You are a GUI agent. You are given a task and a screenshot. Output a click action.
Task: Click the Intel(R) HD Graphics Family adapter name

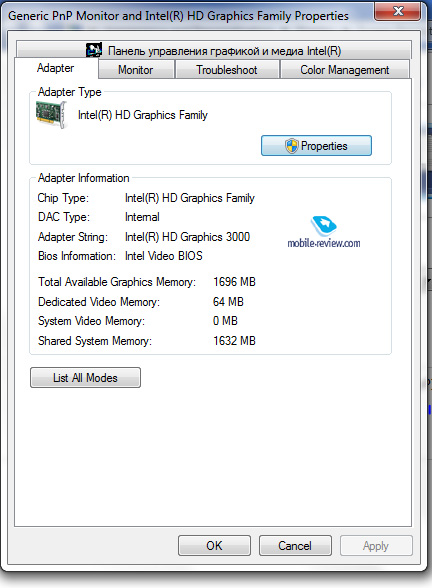coord(143,115)
